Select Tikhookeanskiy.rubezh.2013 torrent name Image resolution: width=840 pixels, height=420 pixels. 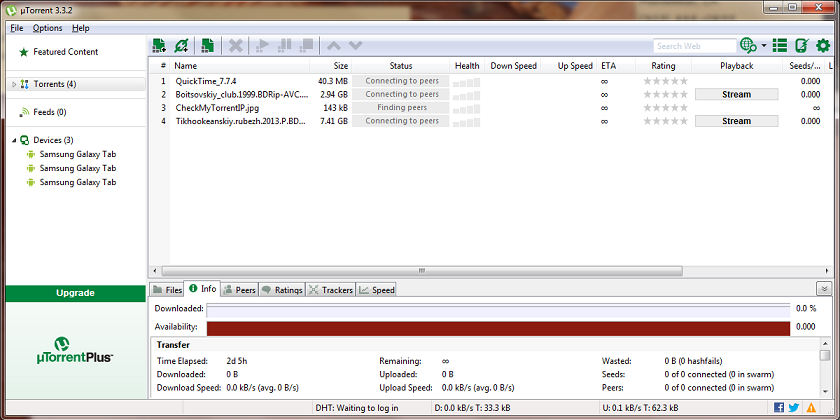click(241, 121)
